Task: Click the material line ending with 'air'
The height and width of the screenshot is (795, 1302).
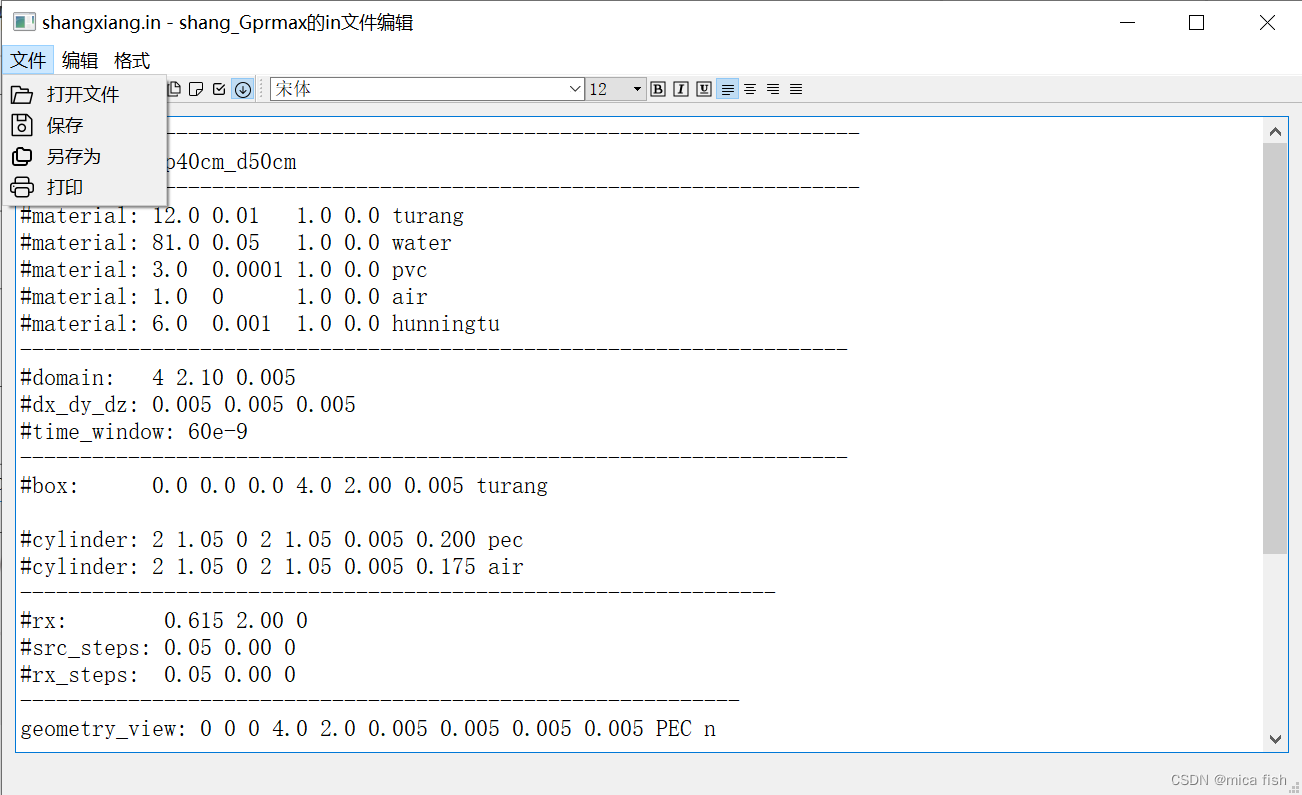Action: point(224,297)
